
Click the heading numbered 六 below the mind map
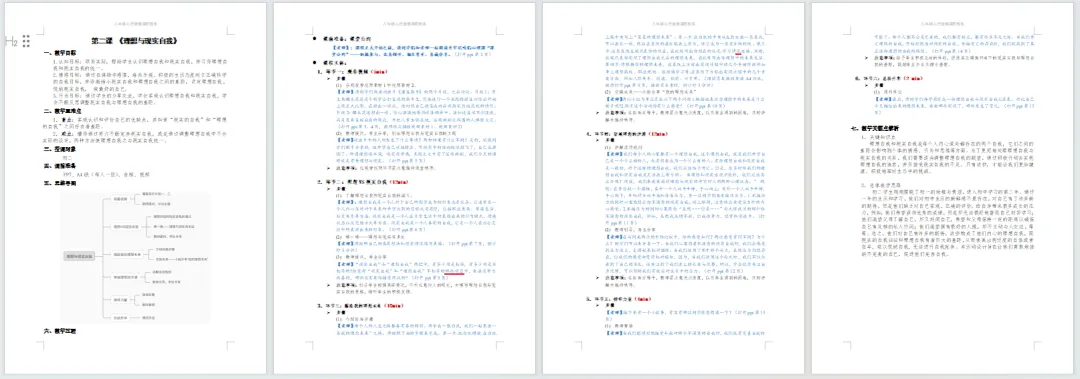[x=61, y=331]
